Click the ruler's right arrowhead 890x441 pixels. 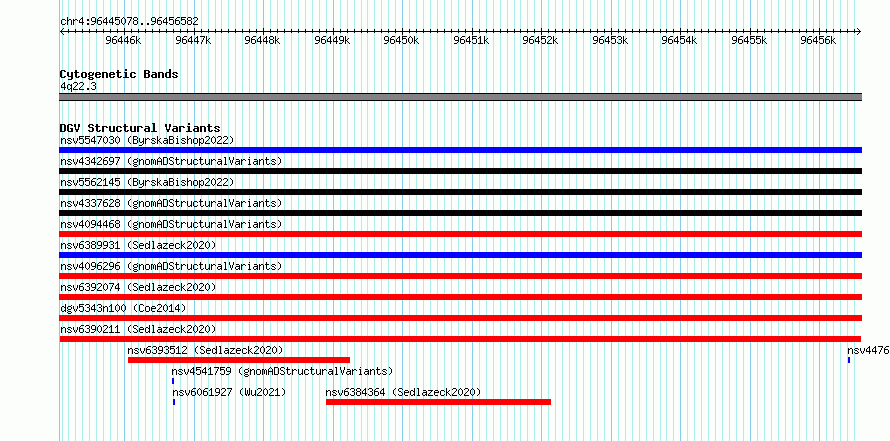point(859,31)
